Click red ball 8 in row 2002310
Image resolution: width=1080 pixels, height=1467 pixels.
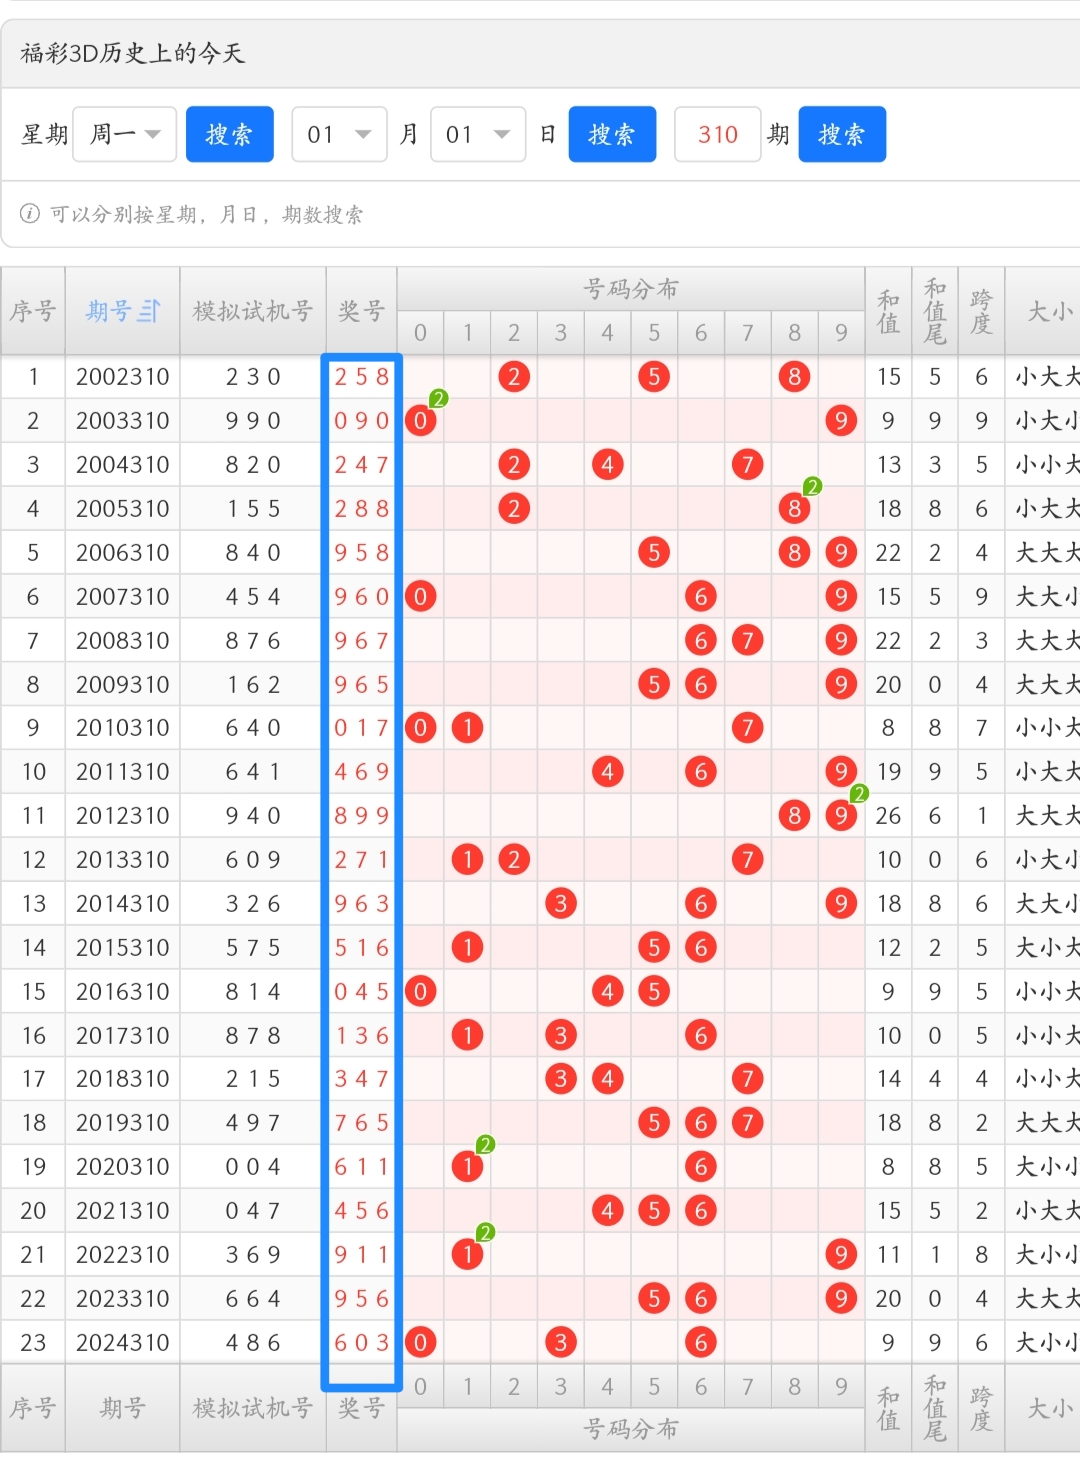click(794, 377)
